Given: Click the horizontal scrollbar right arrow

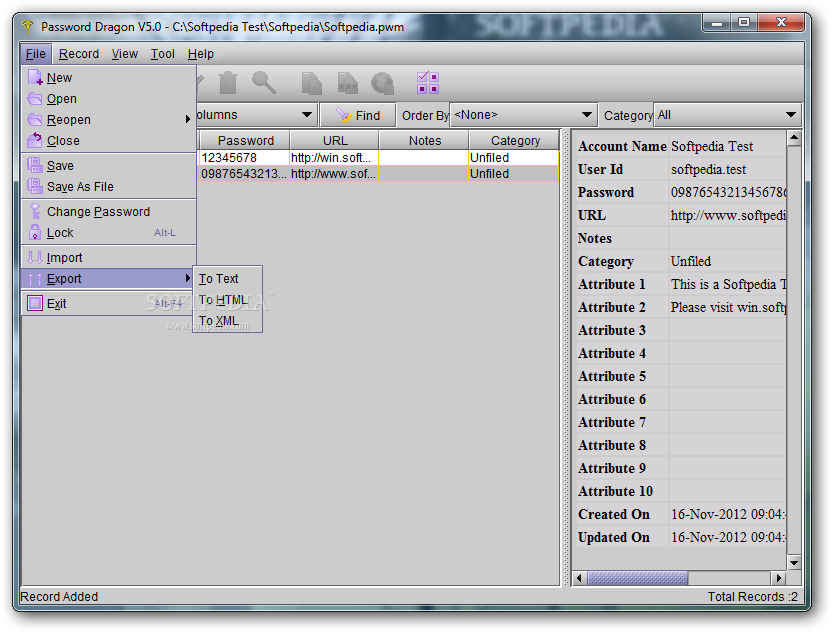Looking at the screenshot, I should click(x=778, y=578).
